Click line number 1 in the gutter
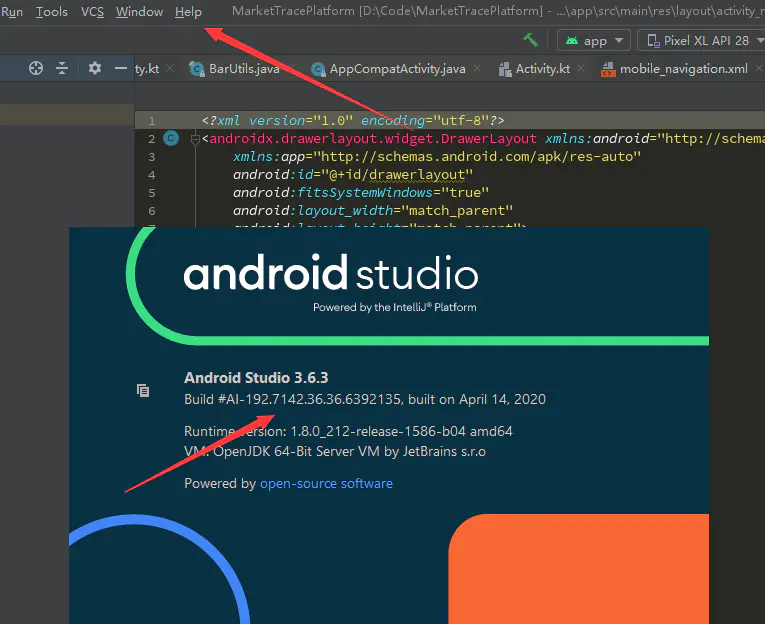This screenshot has width=765, height=624. pos(152,121)
